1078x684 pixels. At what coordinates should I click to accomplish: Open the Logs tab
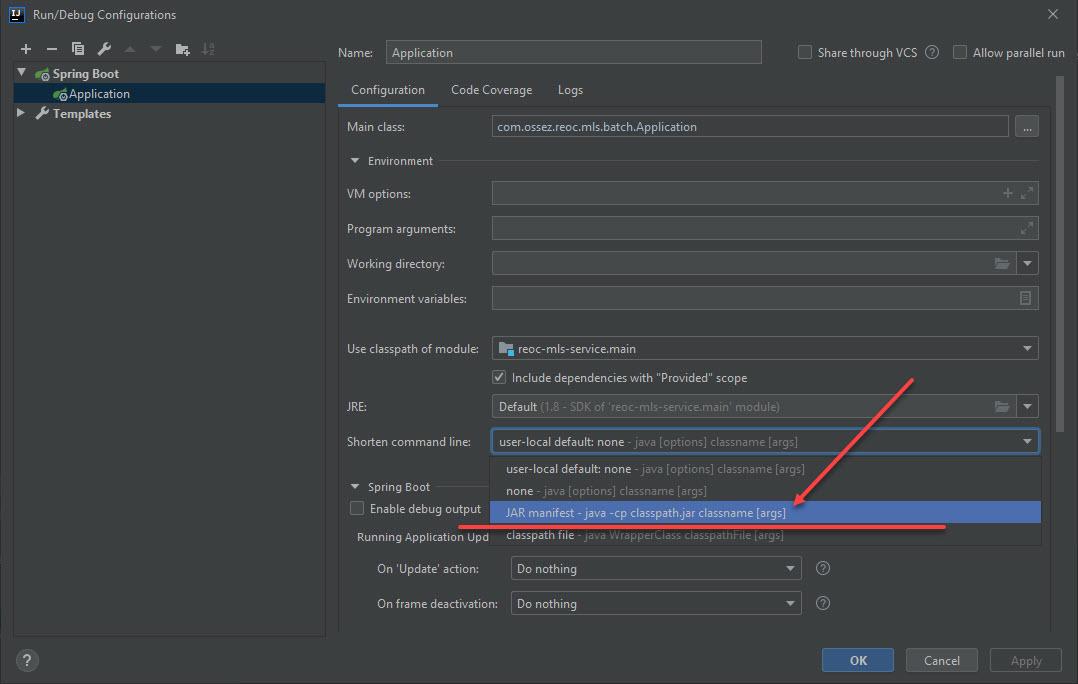point(570,89)
